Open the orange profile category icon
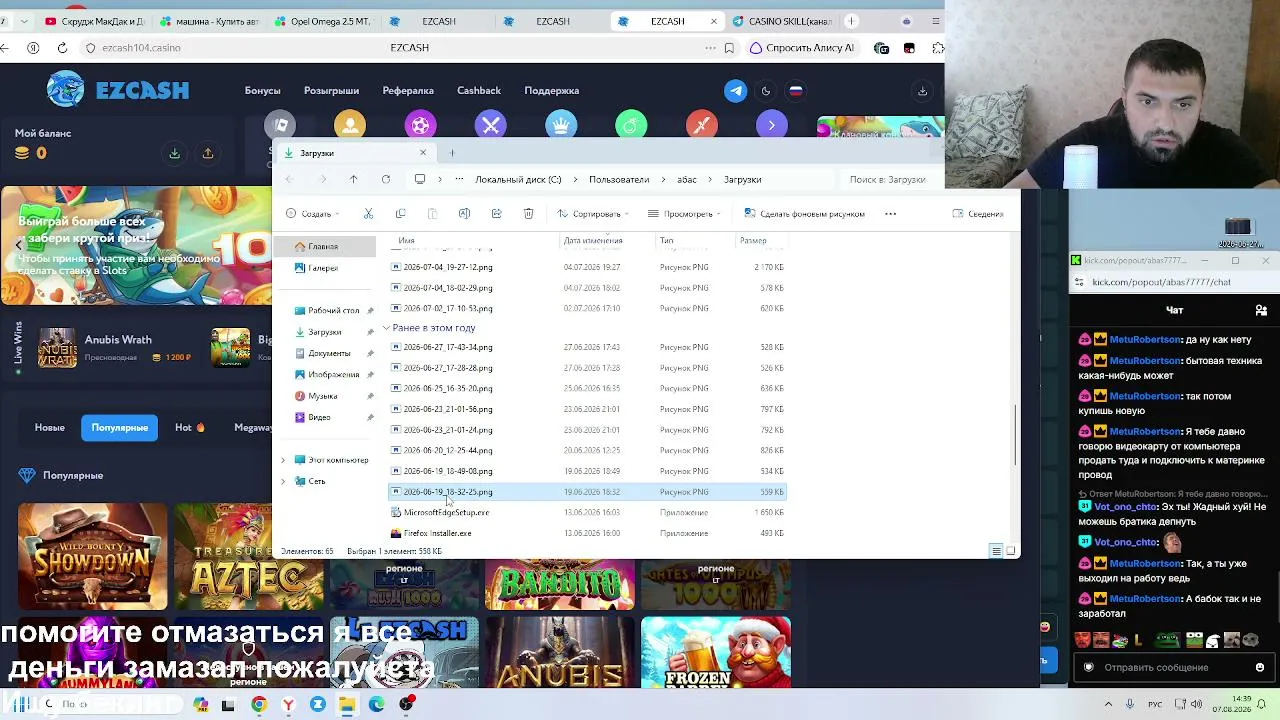 (350, 125)
